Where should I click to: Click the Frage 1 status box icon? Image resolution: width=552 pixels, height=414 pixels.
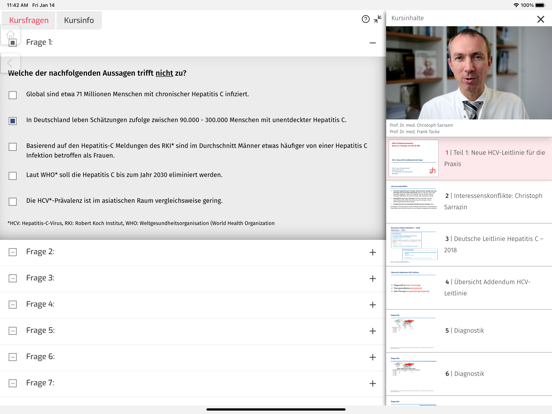(x=12, y=43)
